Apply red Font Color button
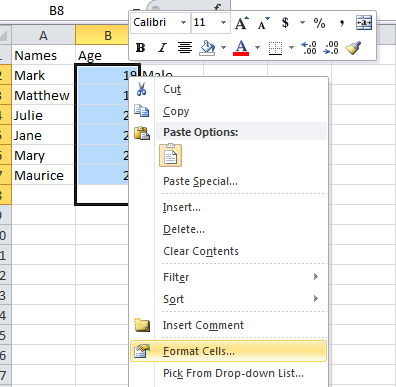The width and height of the screenshot is (396, 387). tap(241, 48)
